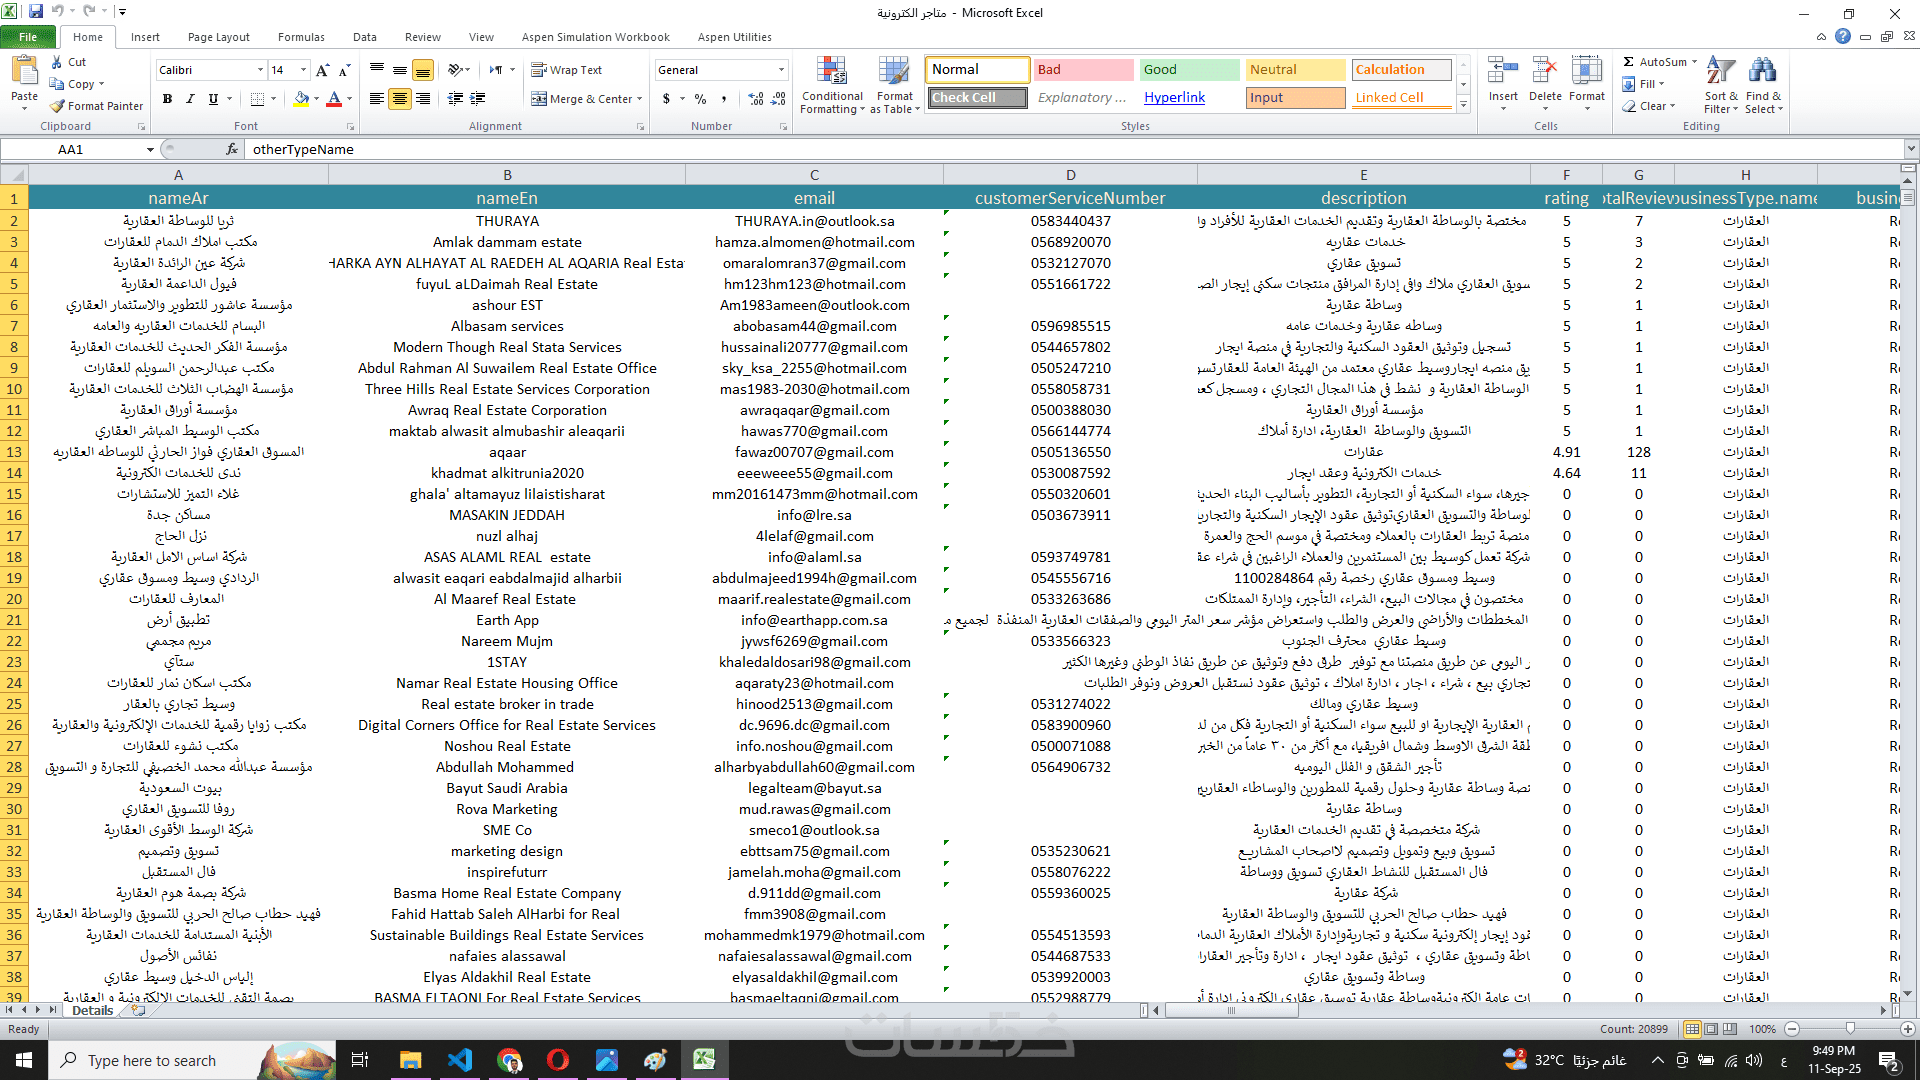
Task: Apply the Hyperlink cell style
Action: (1174, 98)
